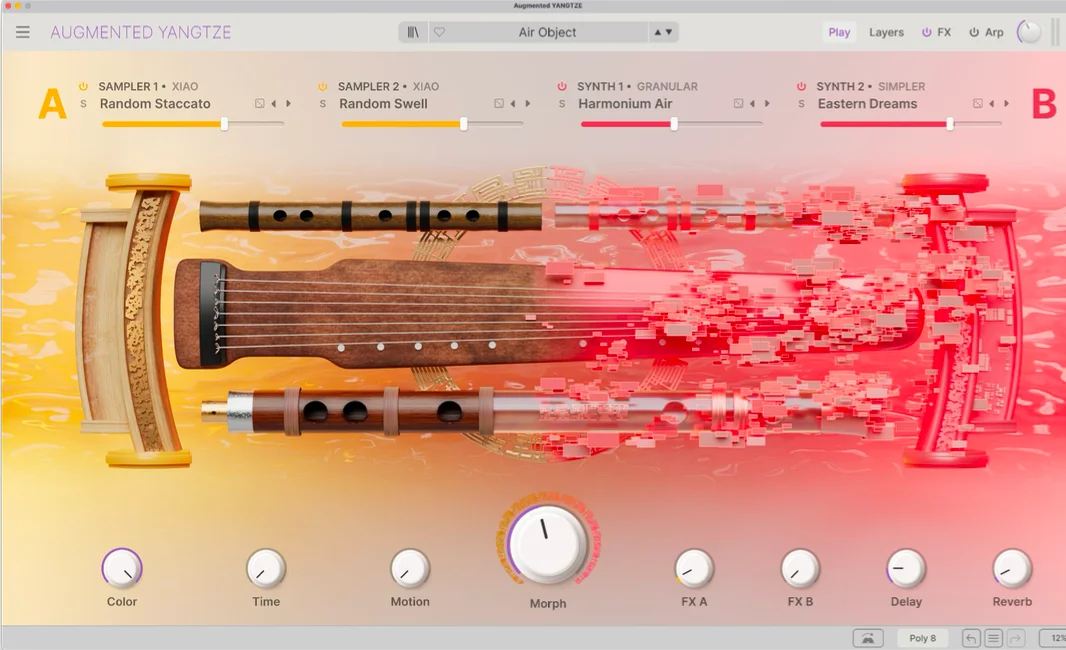Open the preset library browser icon
The height and width of the screenshot is (650, 1066).
point(413,32)
